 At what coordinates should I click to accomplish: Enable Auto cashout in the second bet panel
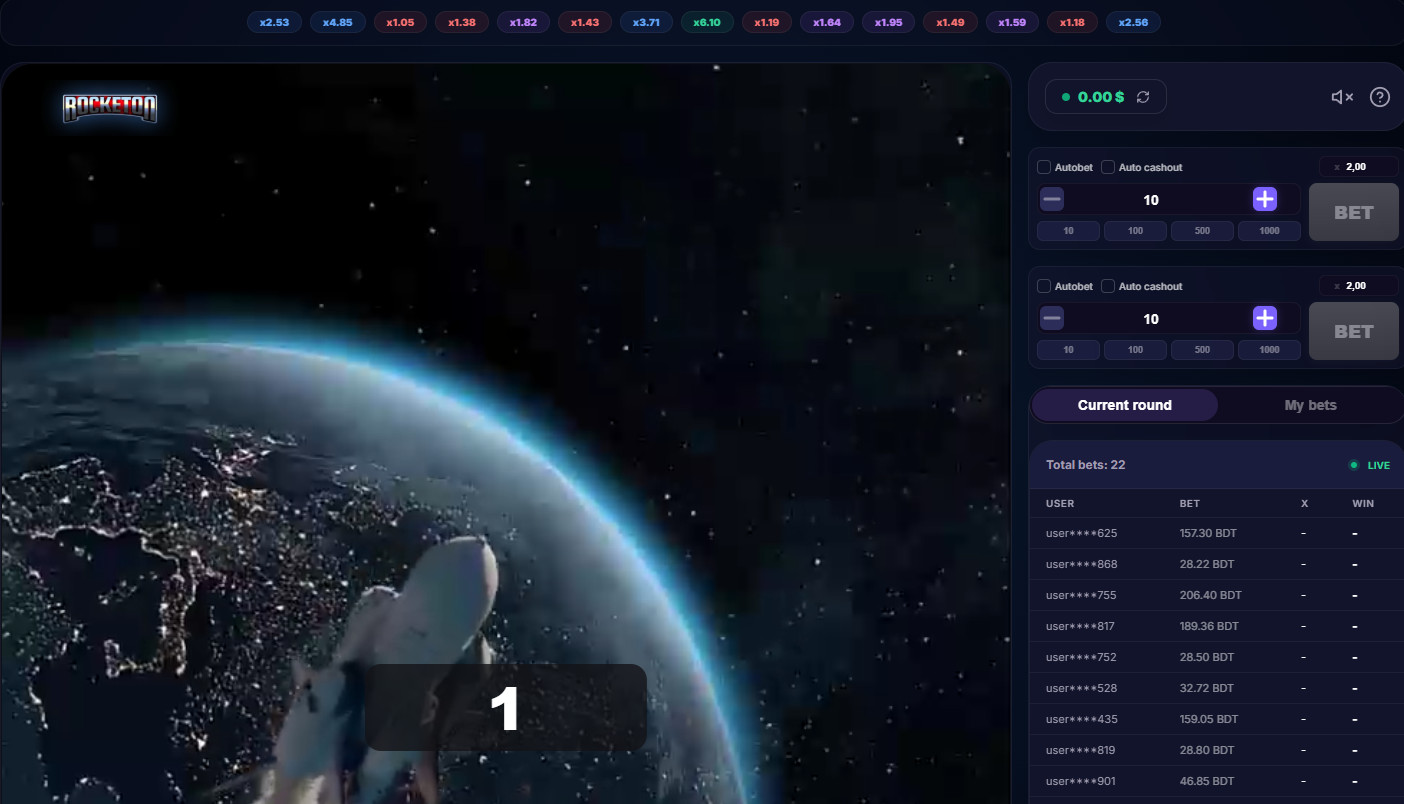tap(1108, 286)
